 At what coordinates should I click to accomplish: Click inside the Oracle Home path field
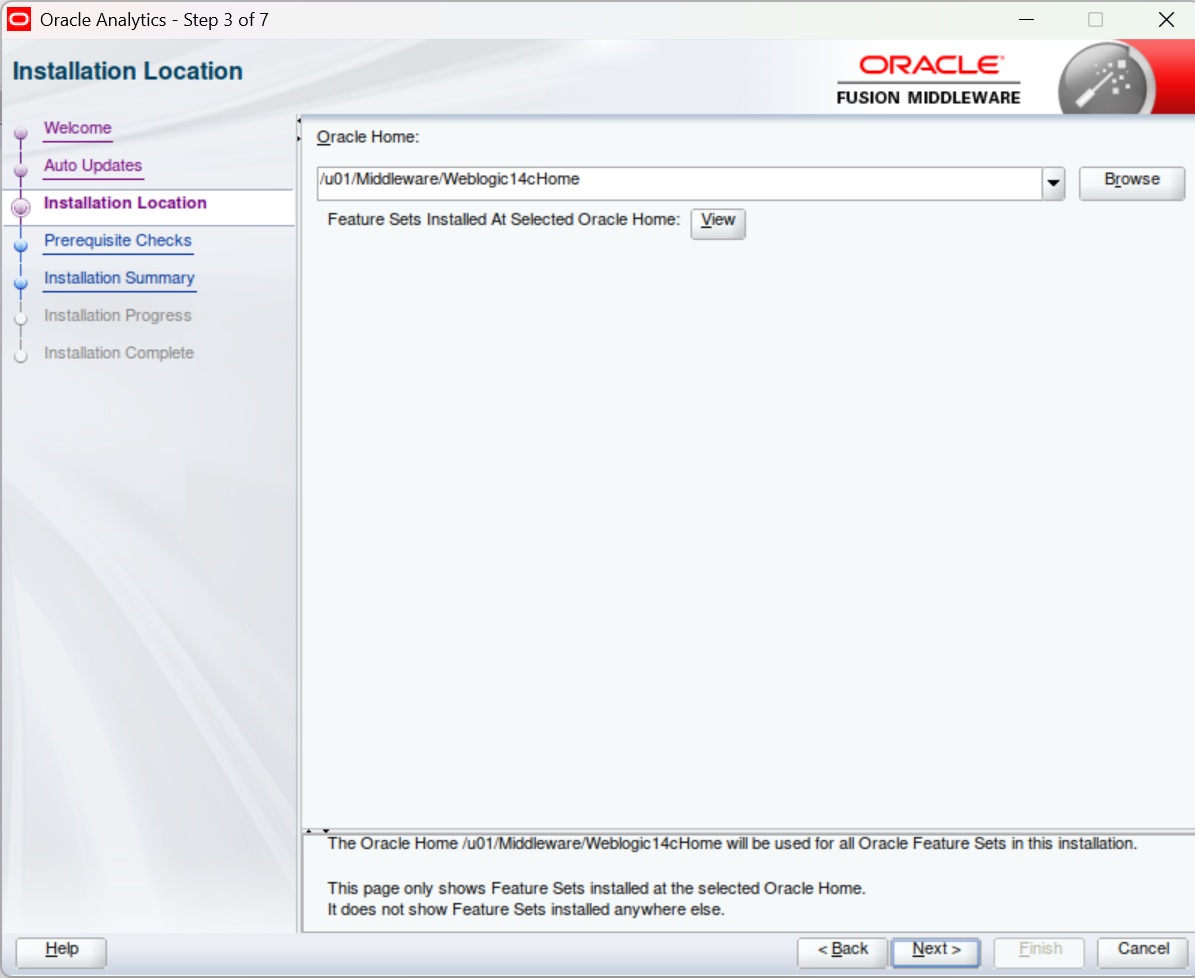pyautogui.click(x=679, y=184)
